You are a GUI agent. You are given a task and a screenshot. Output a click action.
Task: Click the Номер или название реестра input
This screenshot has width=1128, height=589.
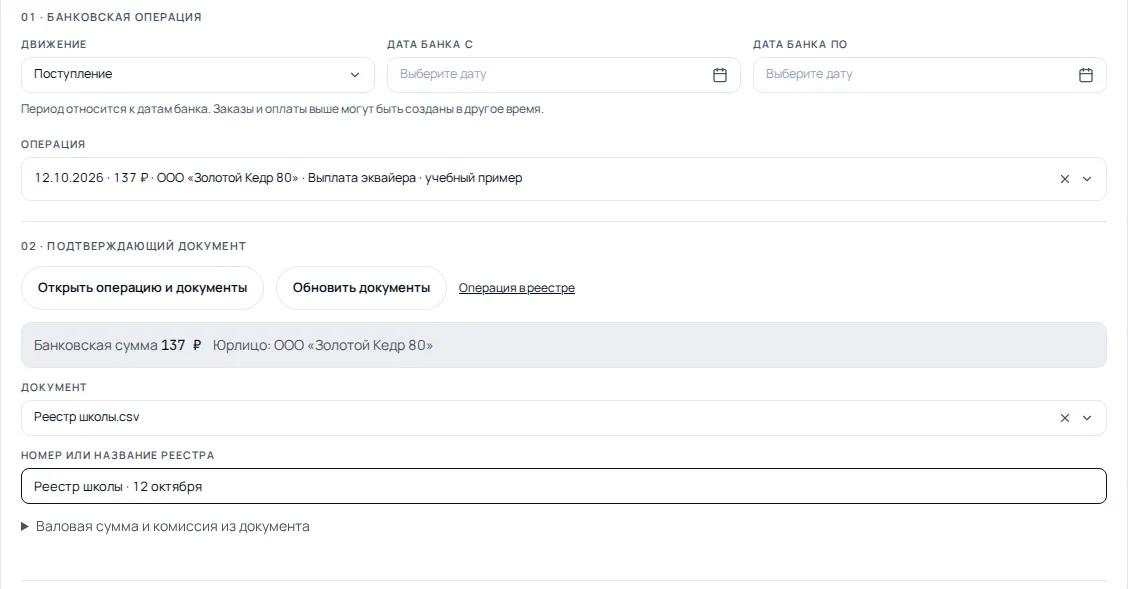point(563,486)
